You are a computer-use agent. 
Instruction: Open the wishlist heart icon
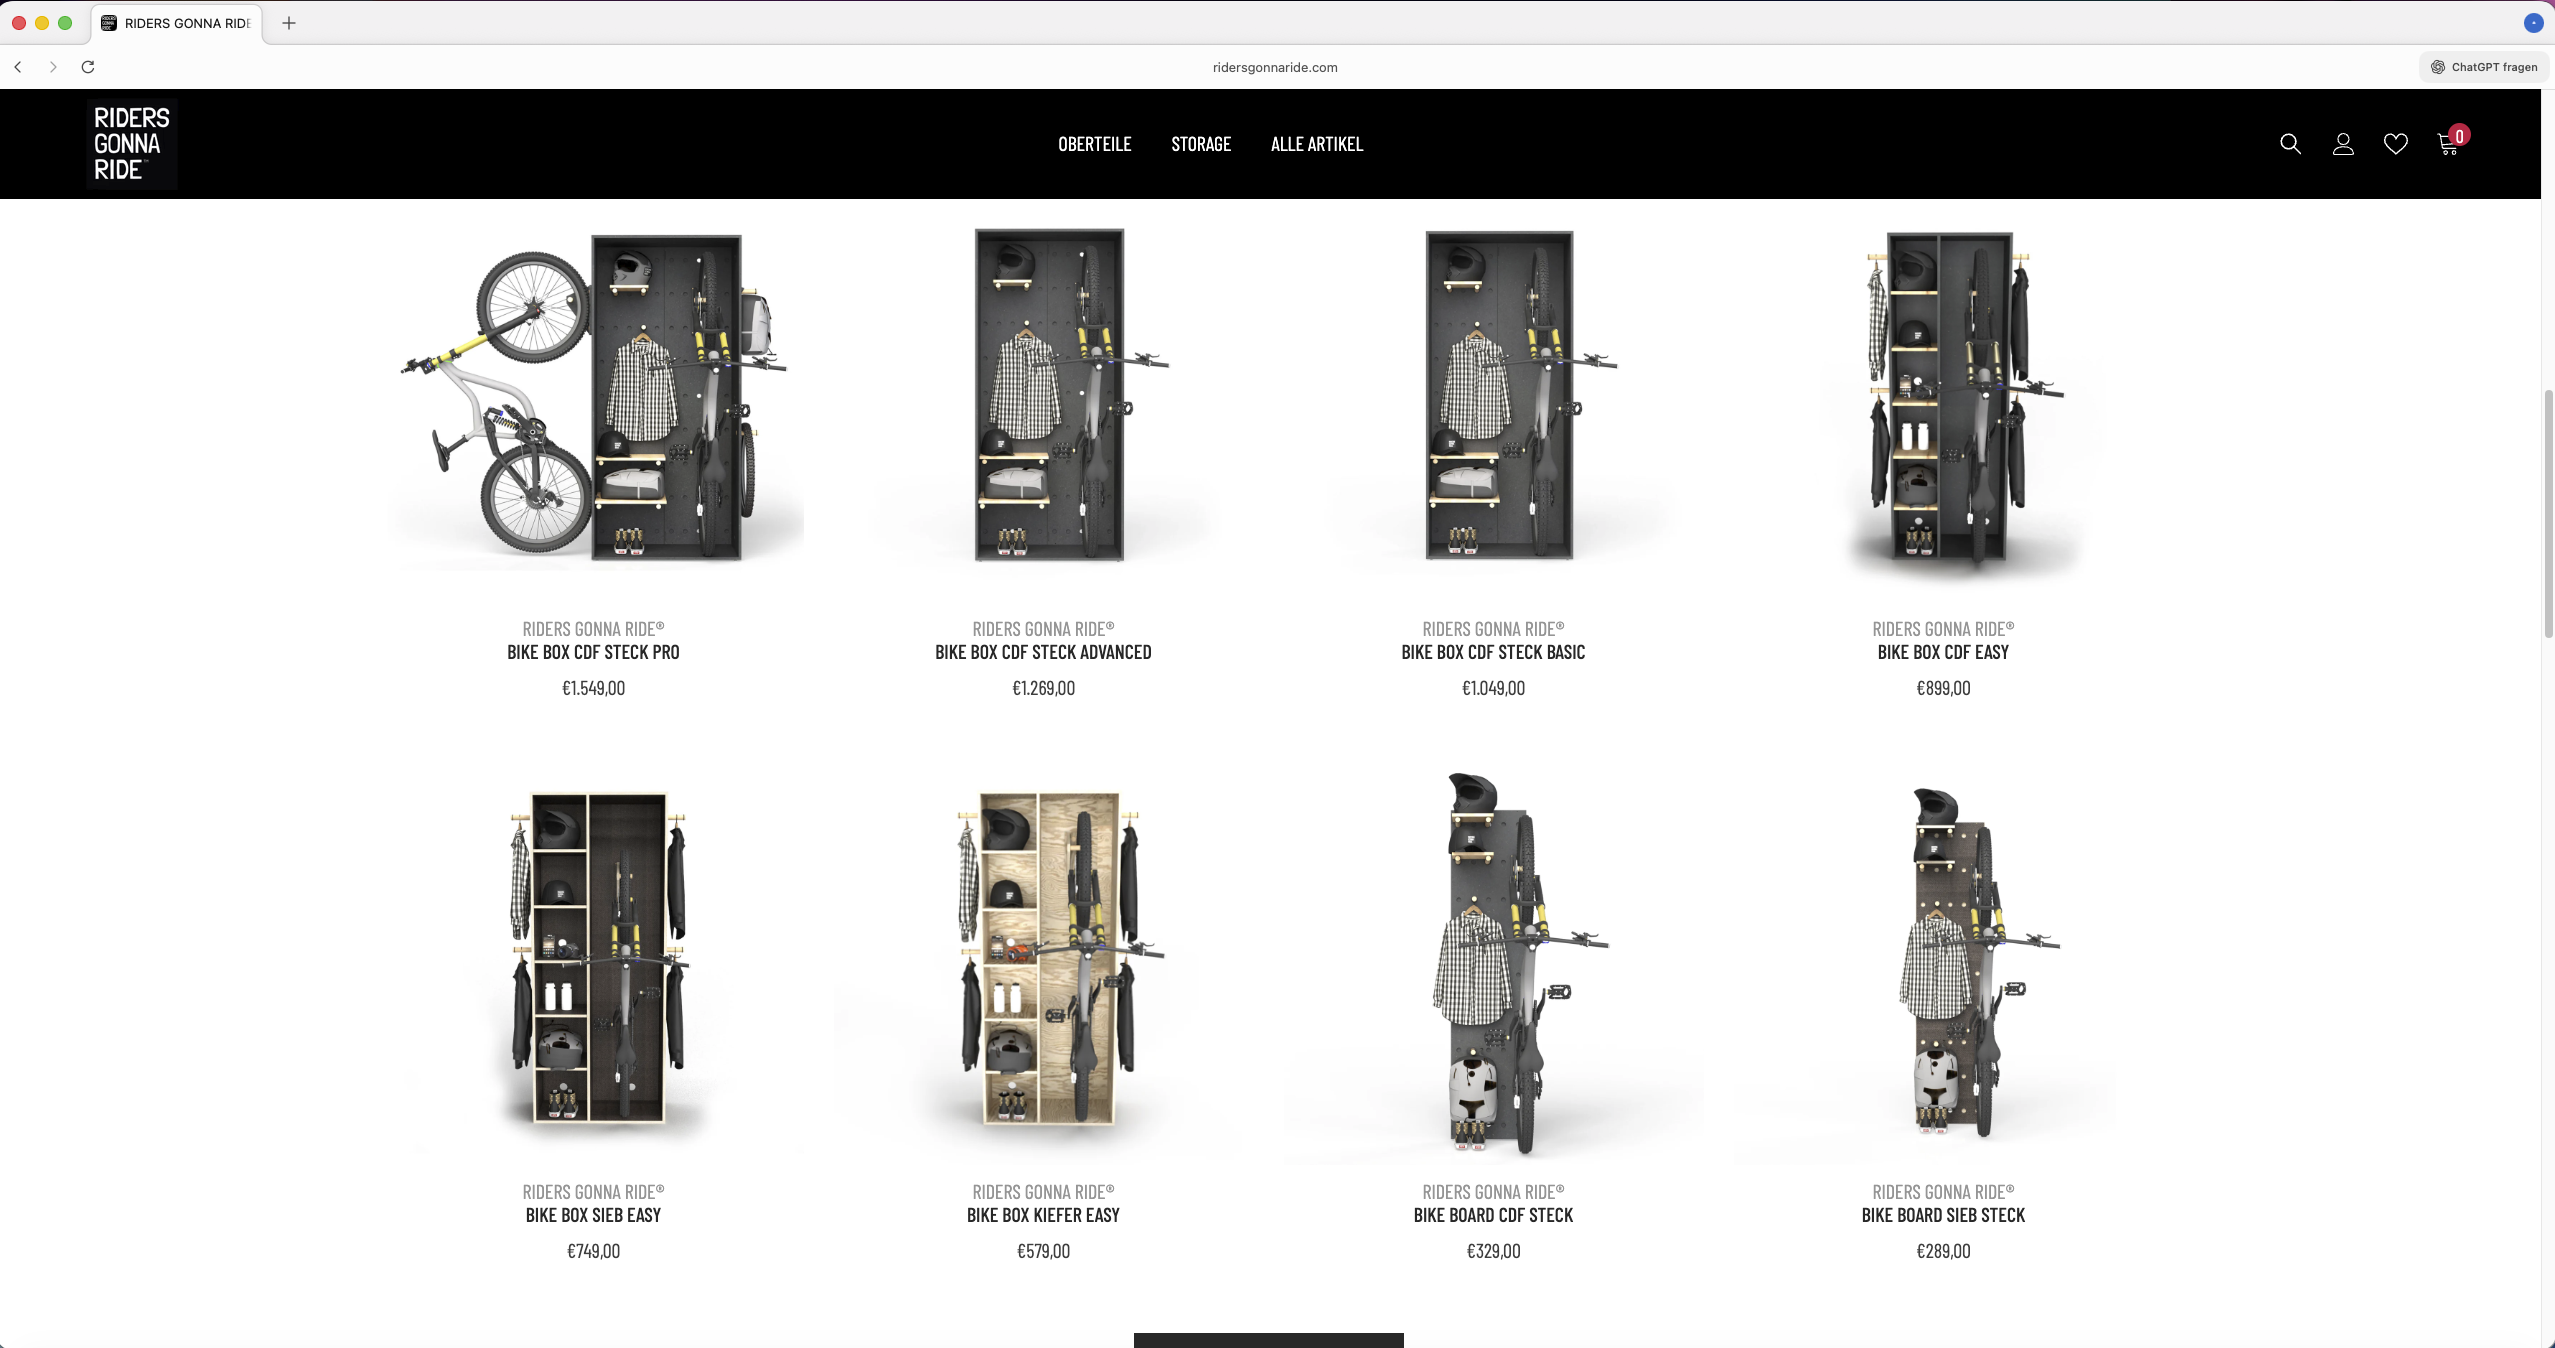(2396, 144)
